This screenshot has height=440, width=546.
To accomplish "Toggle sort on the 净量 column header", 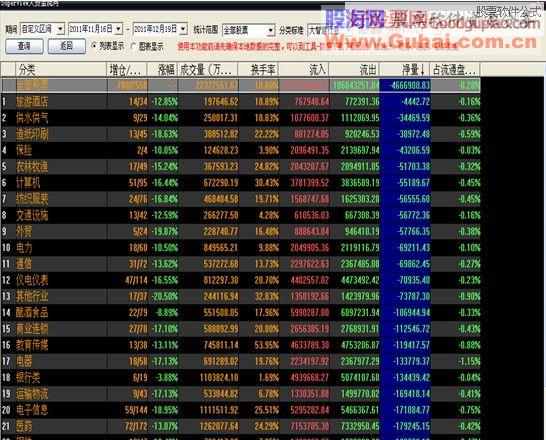I will (404, 70).
